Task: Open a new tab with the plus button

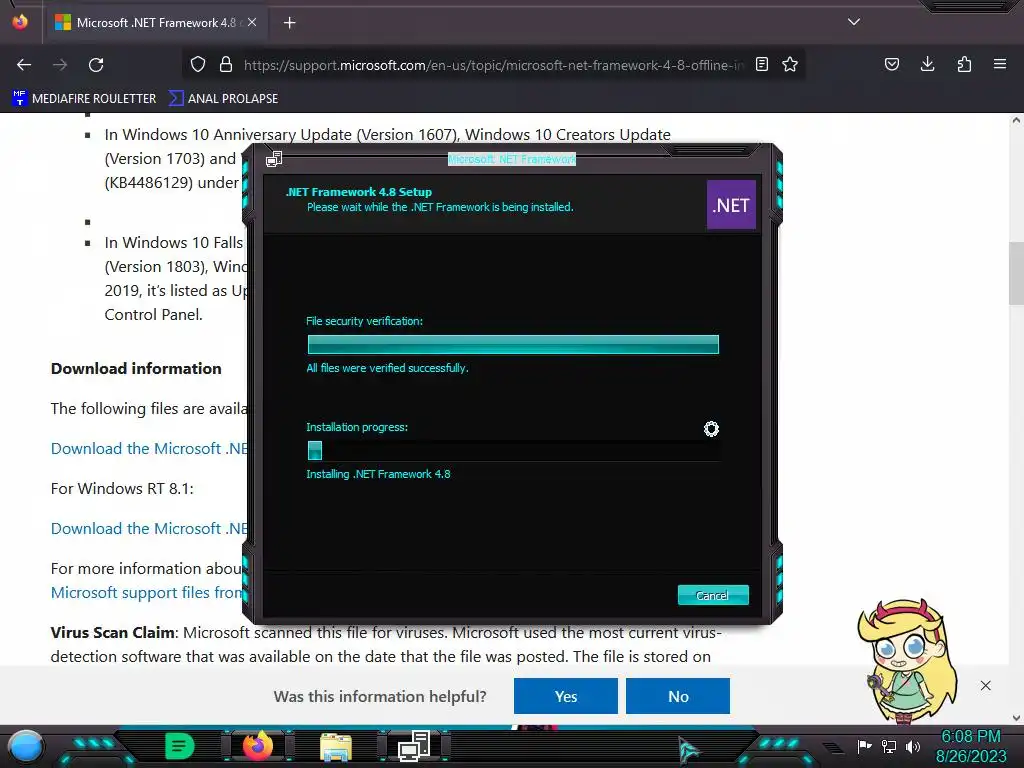Action: 290,23
